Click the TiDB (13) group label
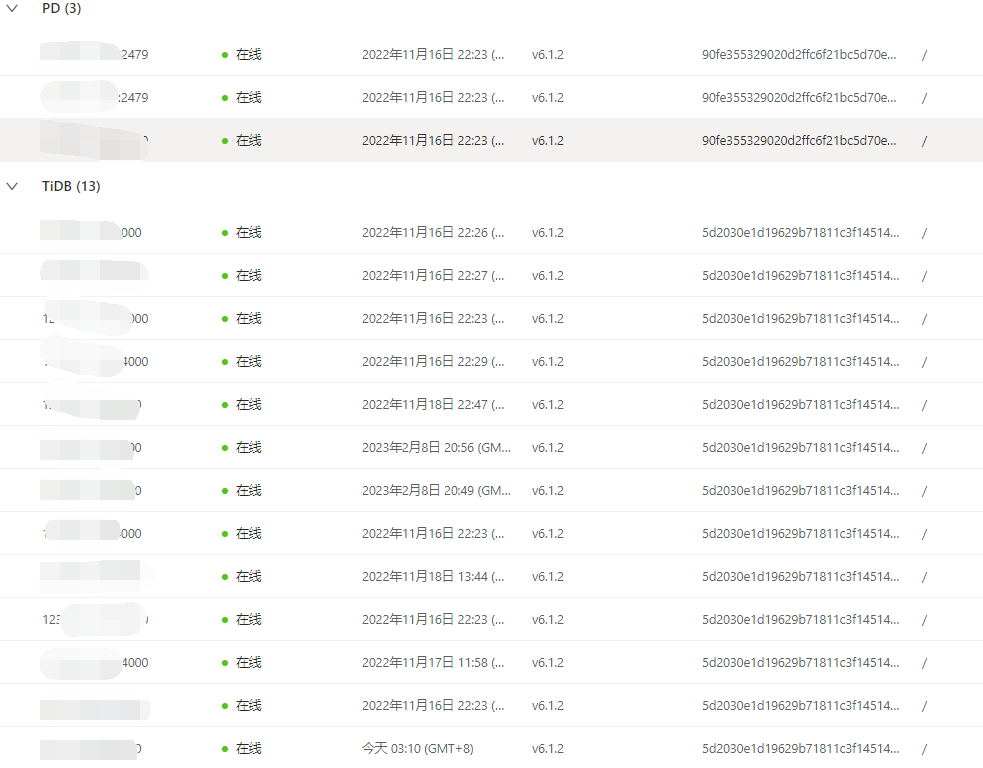Viewport: 983px width, 768px height. click(71, 186)
